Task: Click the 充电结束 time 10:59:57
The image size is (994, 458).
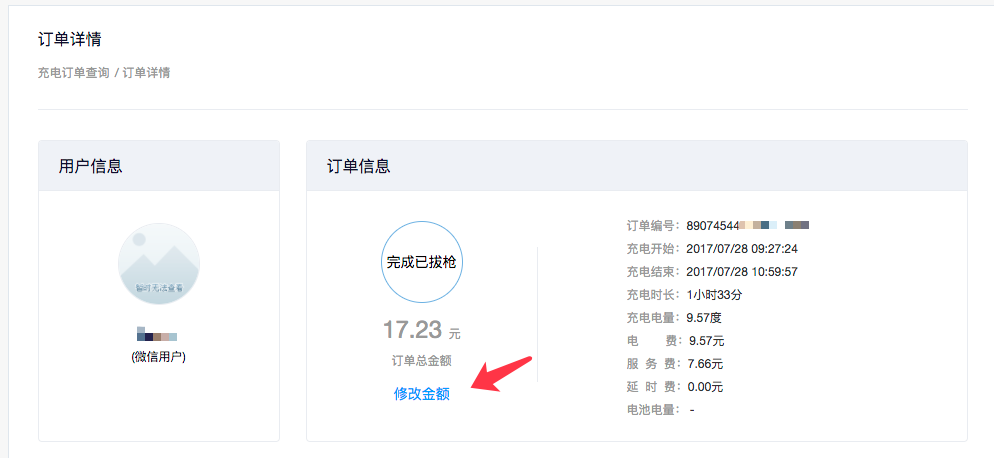Action: (742, 271)
